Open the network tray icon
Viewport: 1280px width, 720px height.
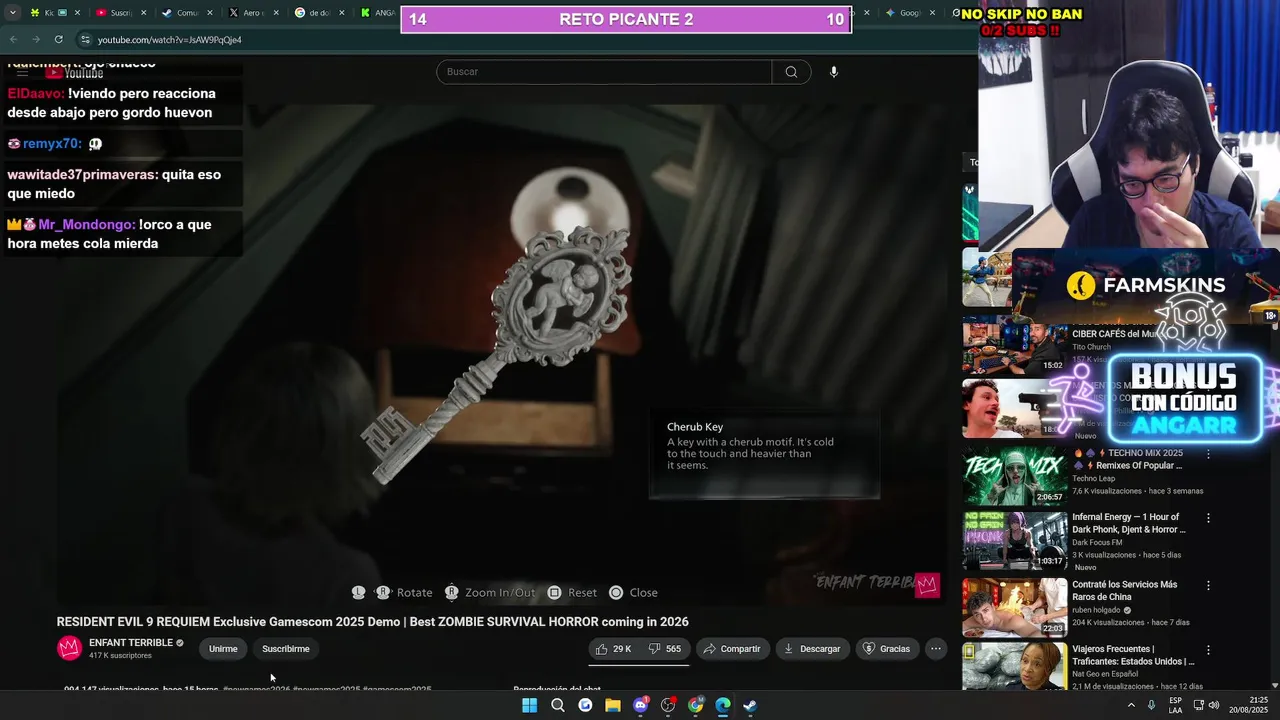pyautogui.click(x=1198, y=705)
